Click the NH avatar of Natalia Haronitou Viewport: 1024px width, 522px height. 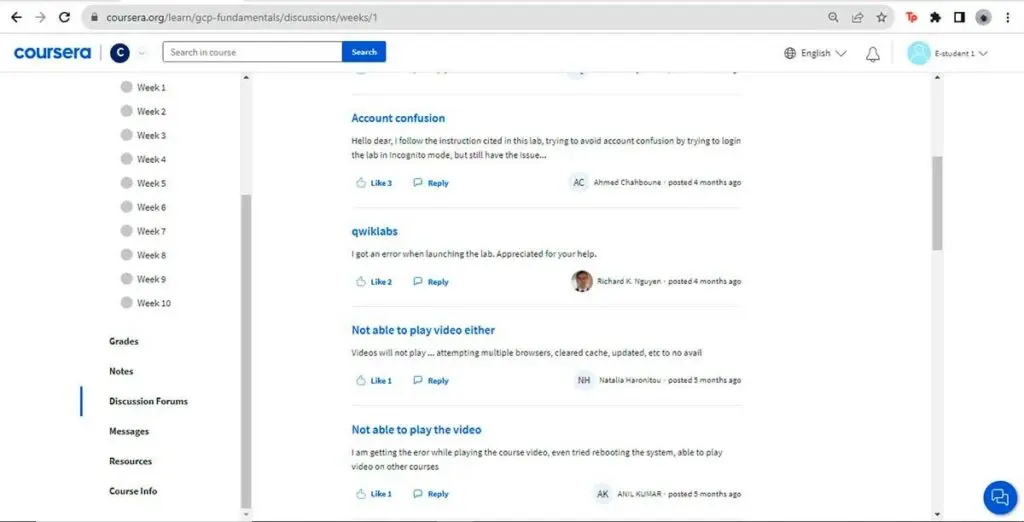(x=584, y=380)
